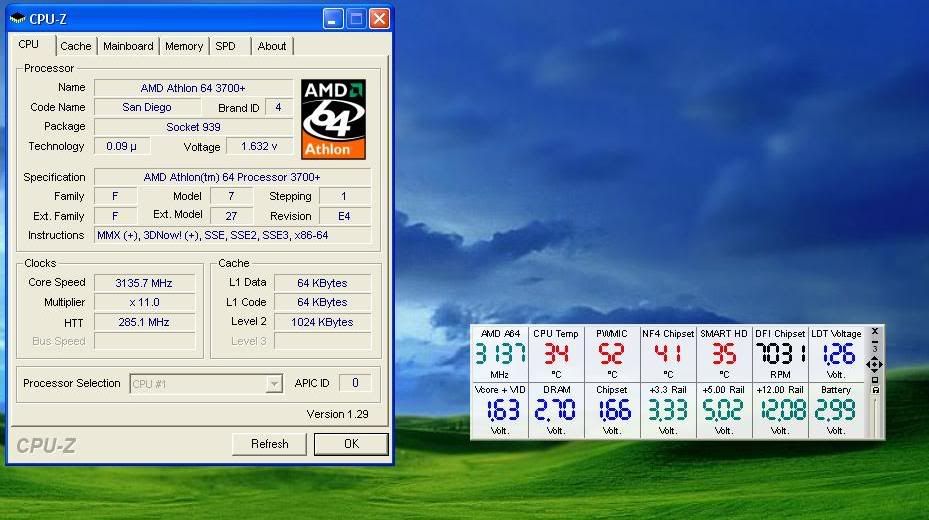Screen dimensions: 929x520
Task: Click the square icon on monitor panel sidebar
Action: tap(874, 380)
